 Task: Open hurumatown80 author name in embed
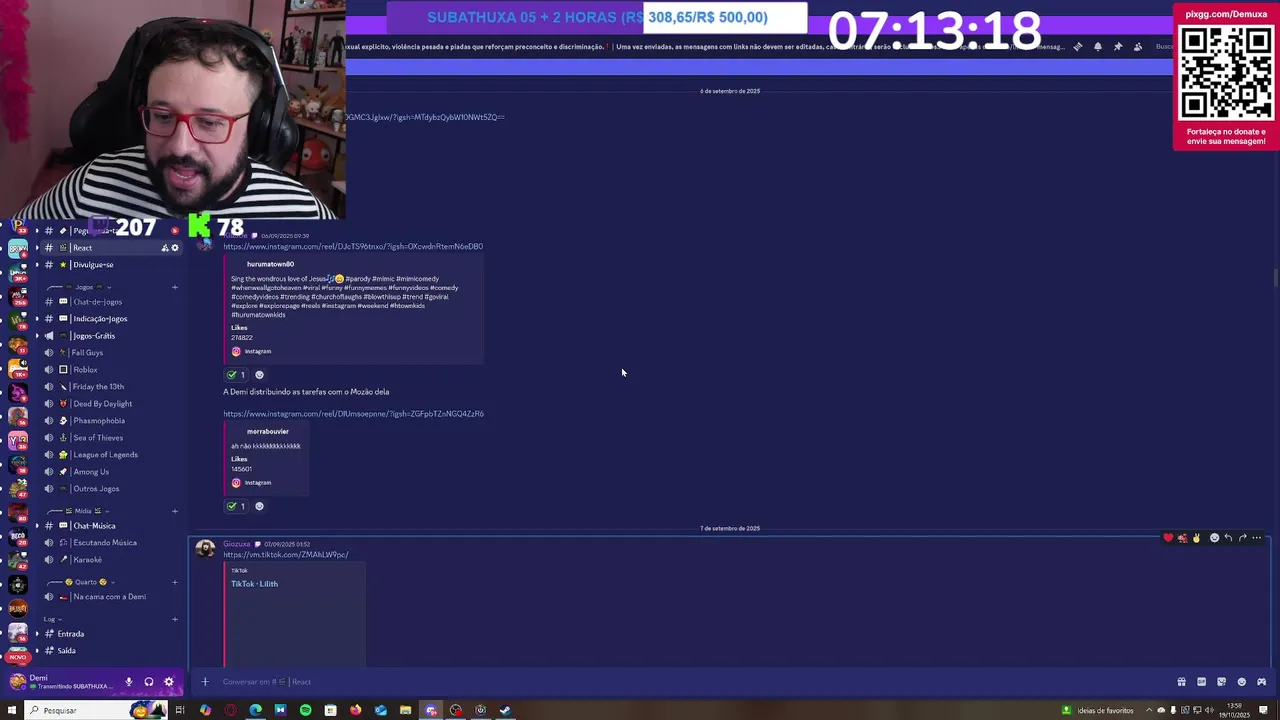pyautogui.click(x=270, y=264)
